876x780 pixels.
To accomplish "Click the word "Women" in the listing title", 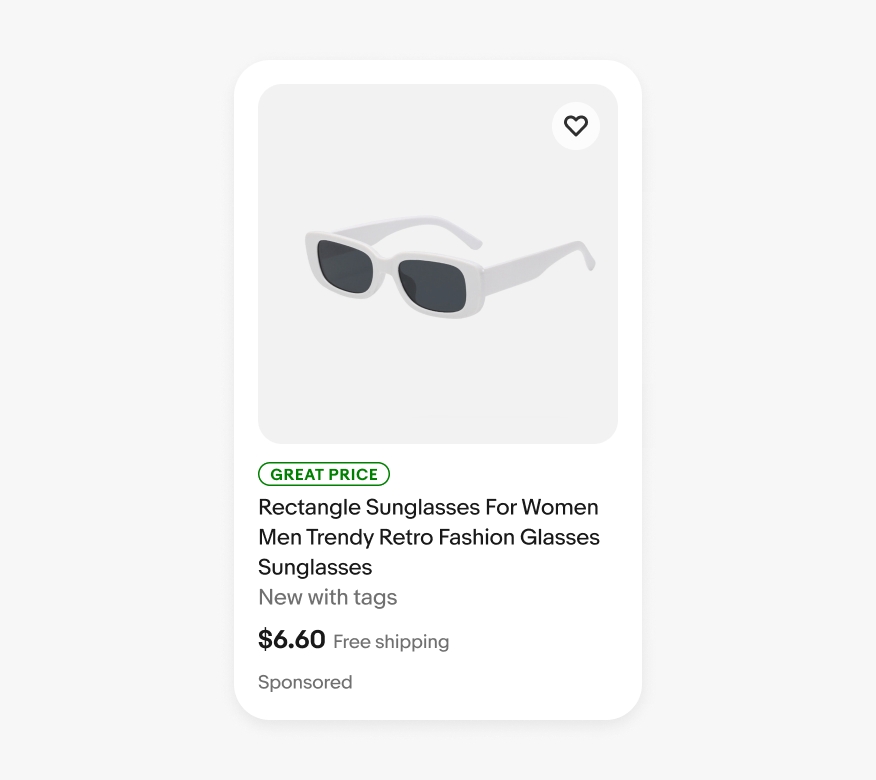I will pyautogui.click(x=560, y=507).
